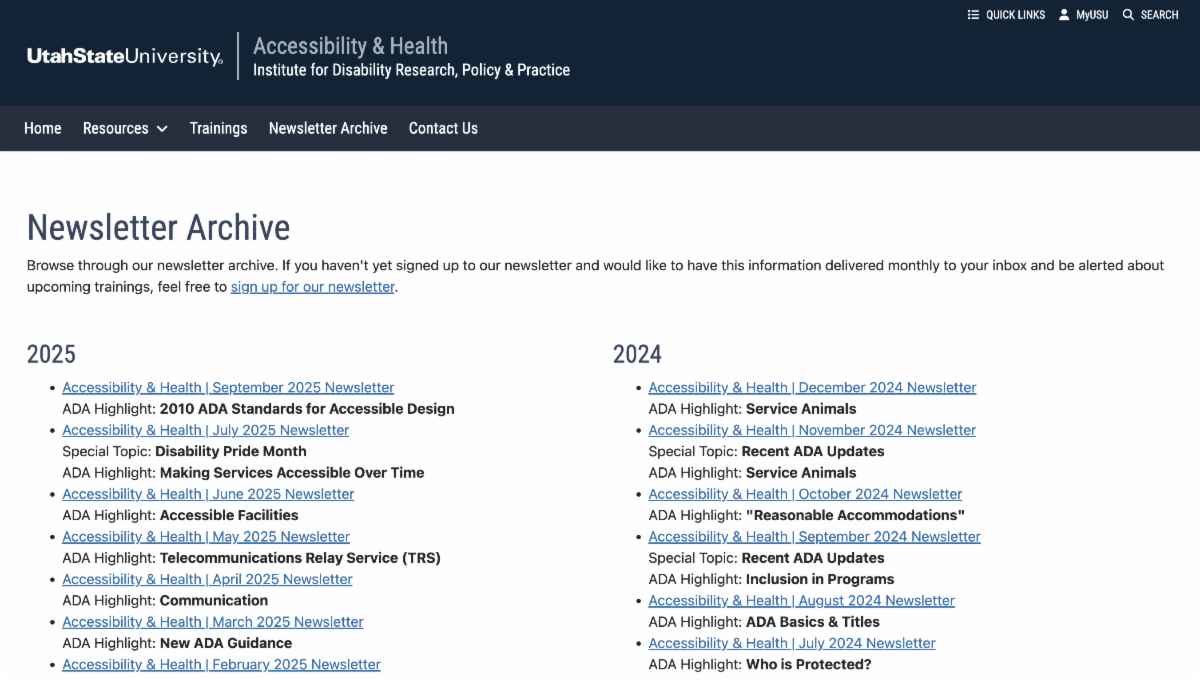1200x680 pixels.
Task: Open the February 2025 Newsletter link
Action: (221, 665)
